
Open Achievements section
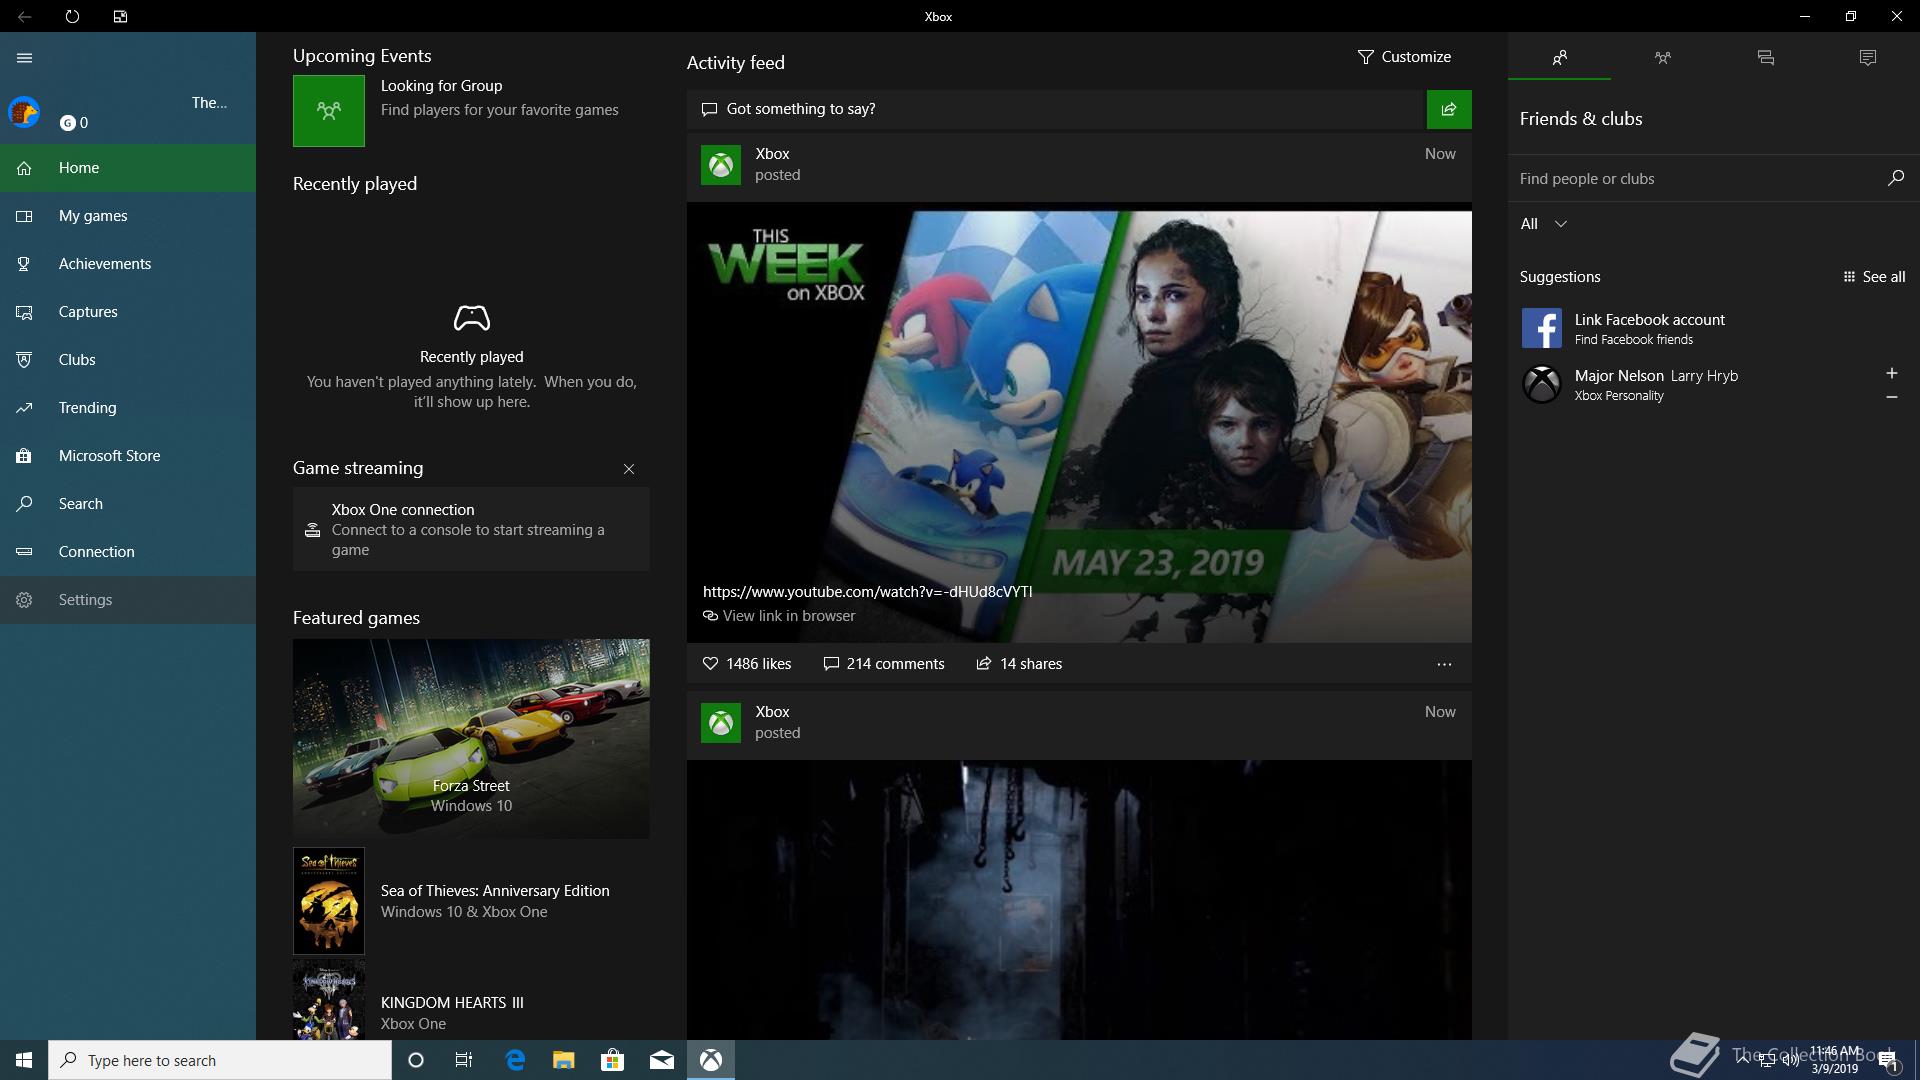pos(128,264)
